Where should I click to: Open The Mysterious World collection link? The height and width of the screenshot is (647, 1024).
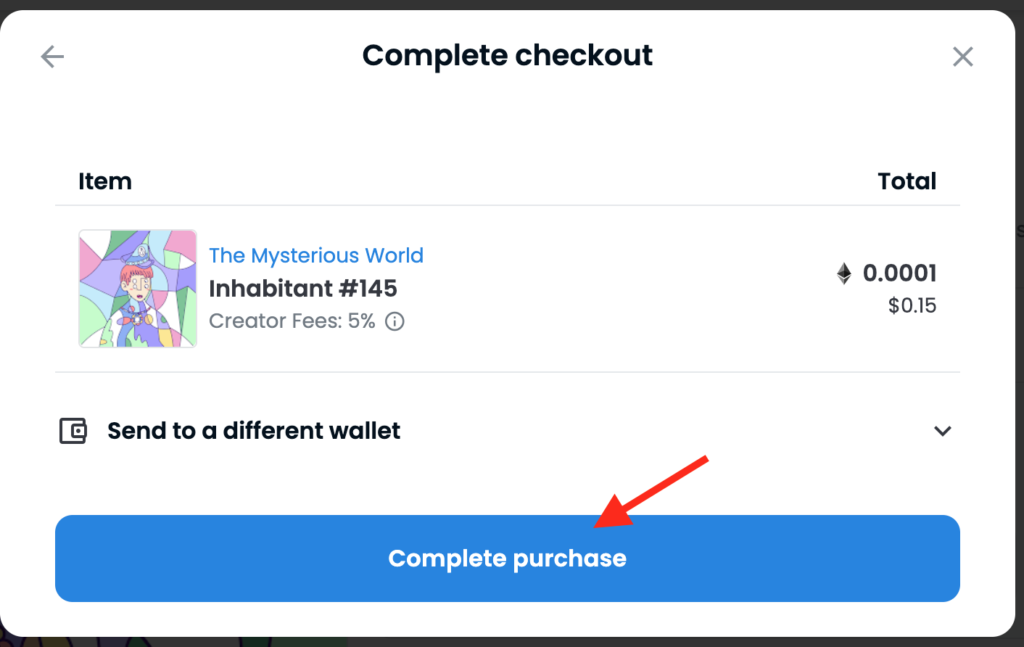click(316, 255)
